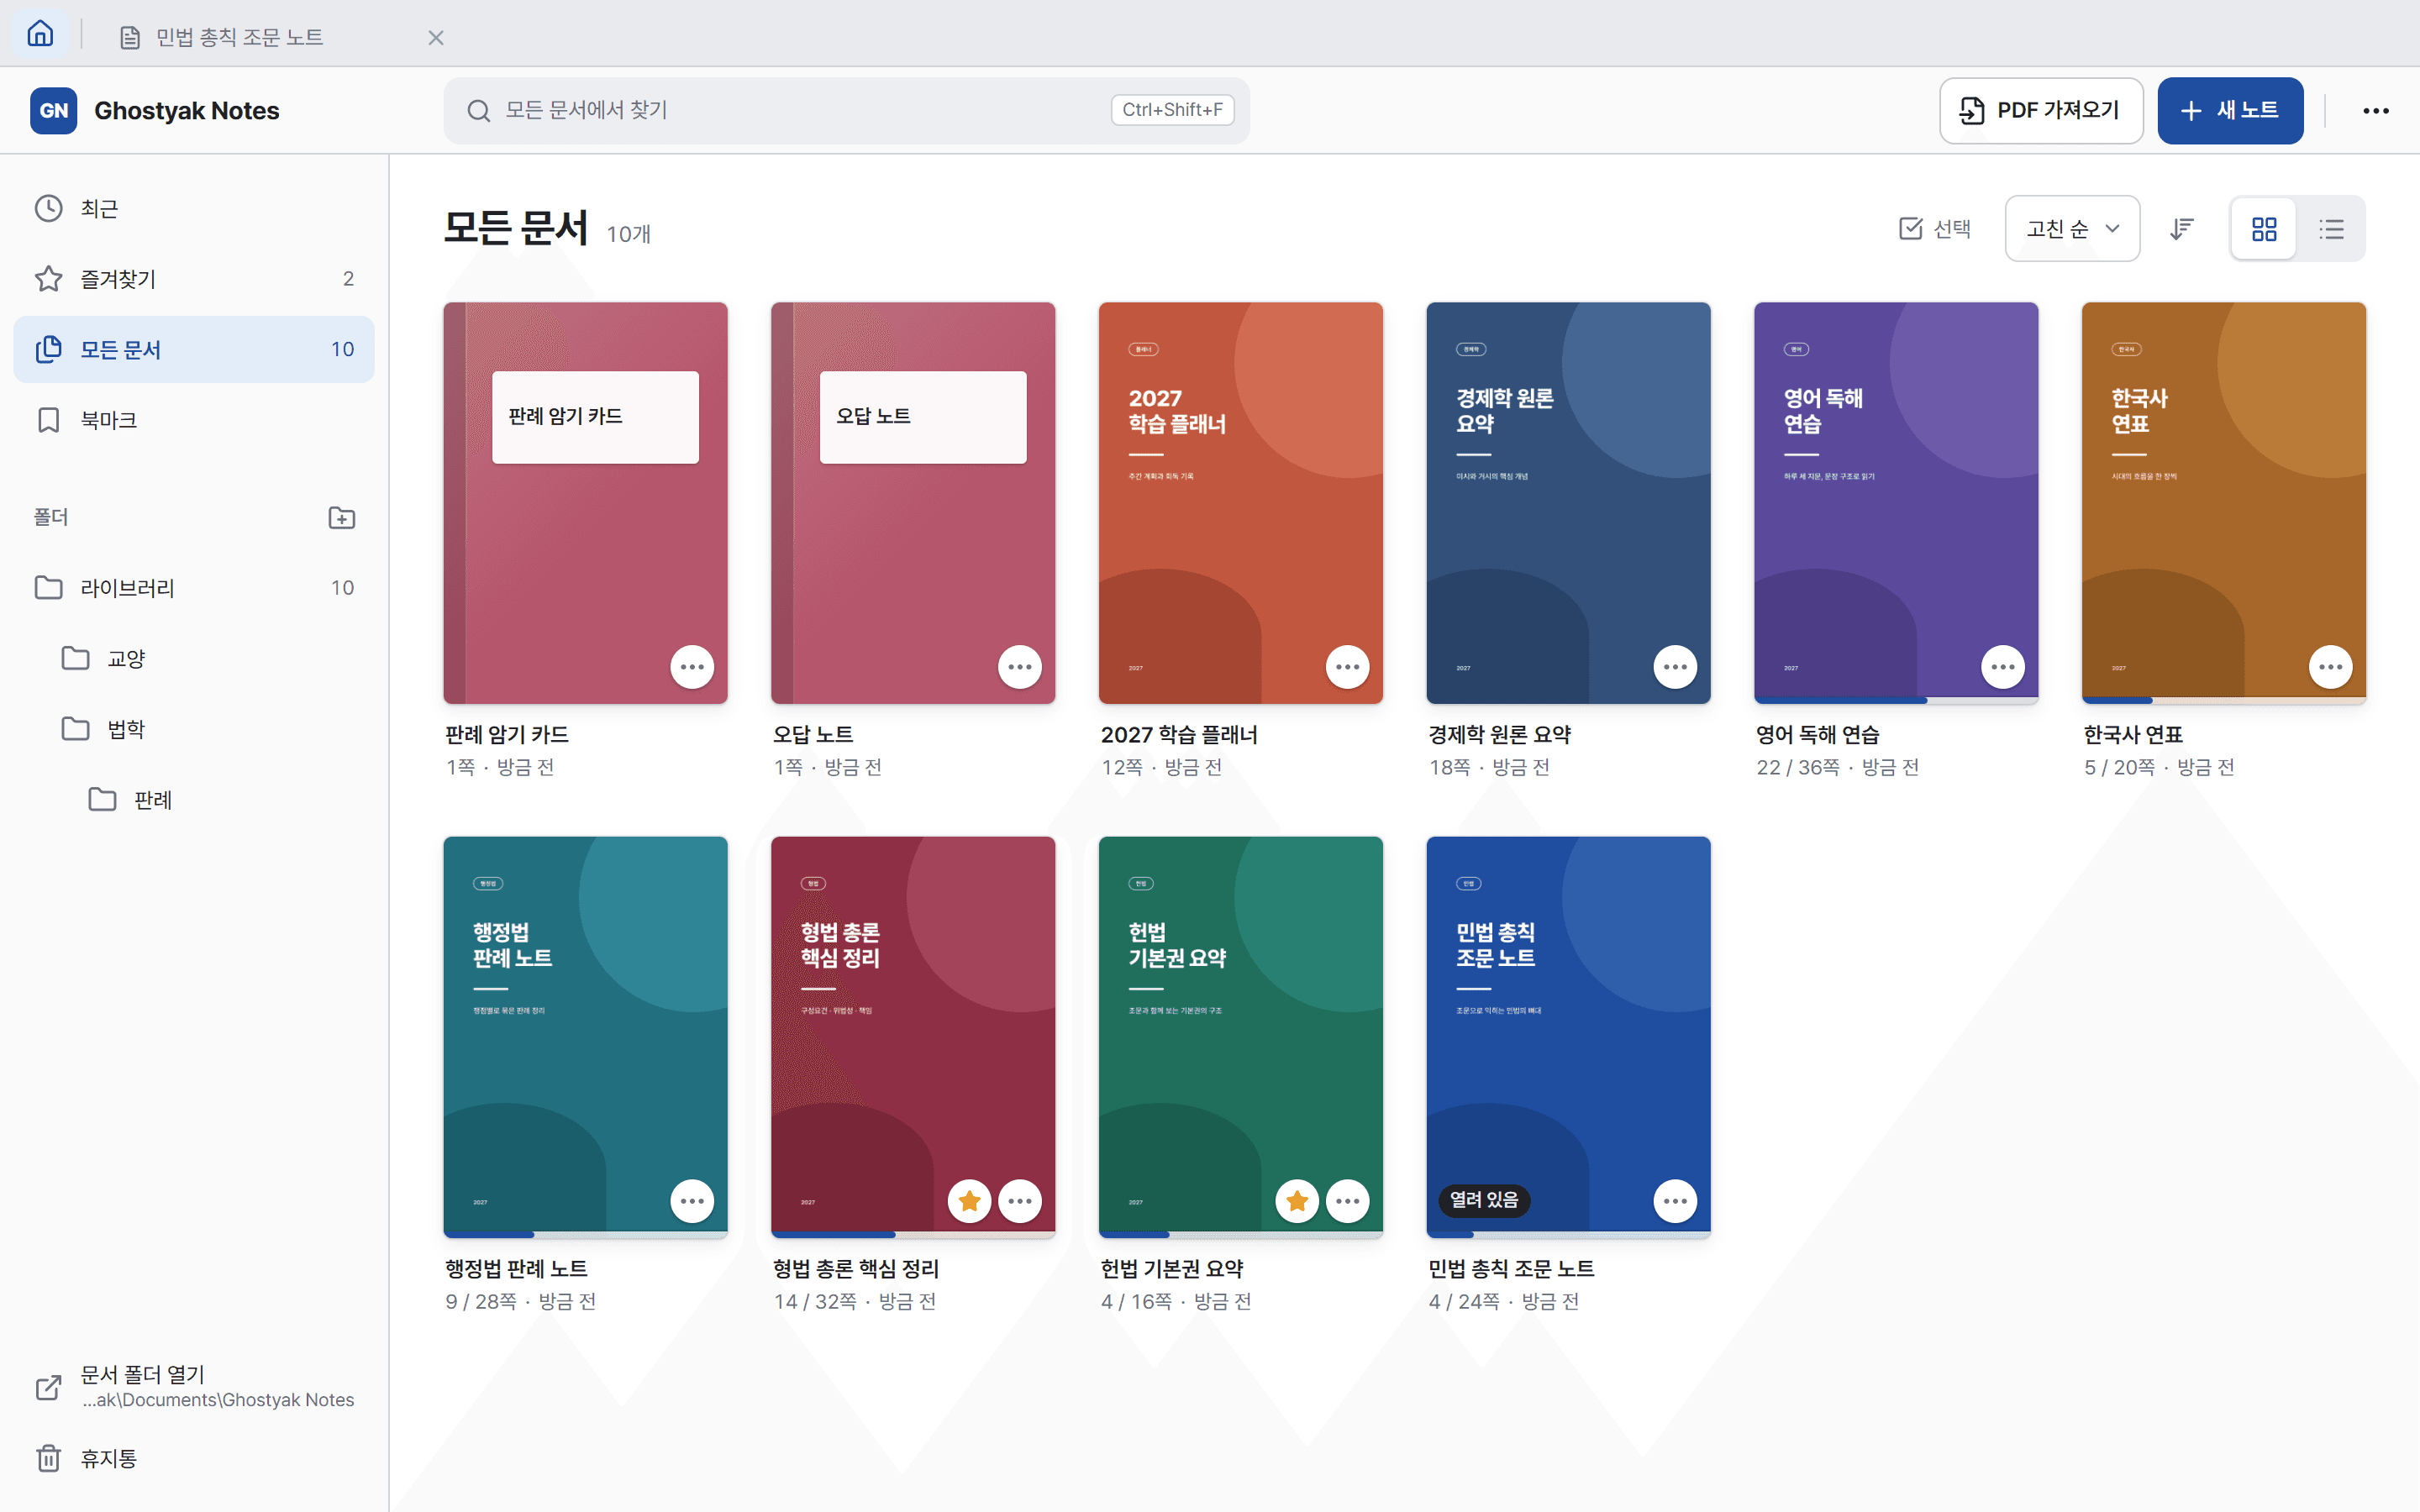Open more options for 헌법 기본권 요약

tap(1348, 1201)
